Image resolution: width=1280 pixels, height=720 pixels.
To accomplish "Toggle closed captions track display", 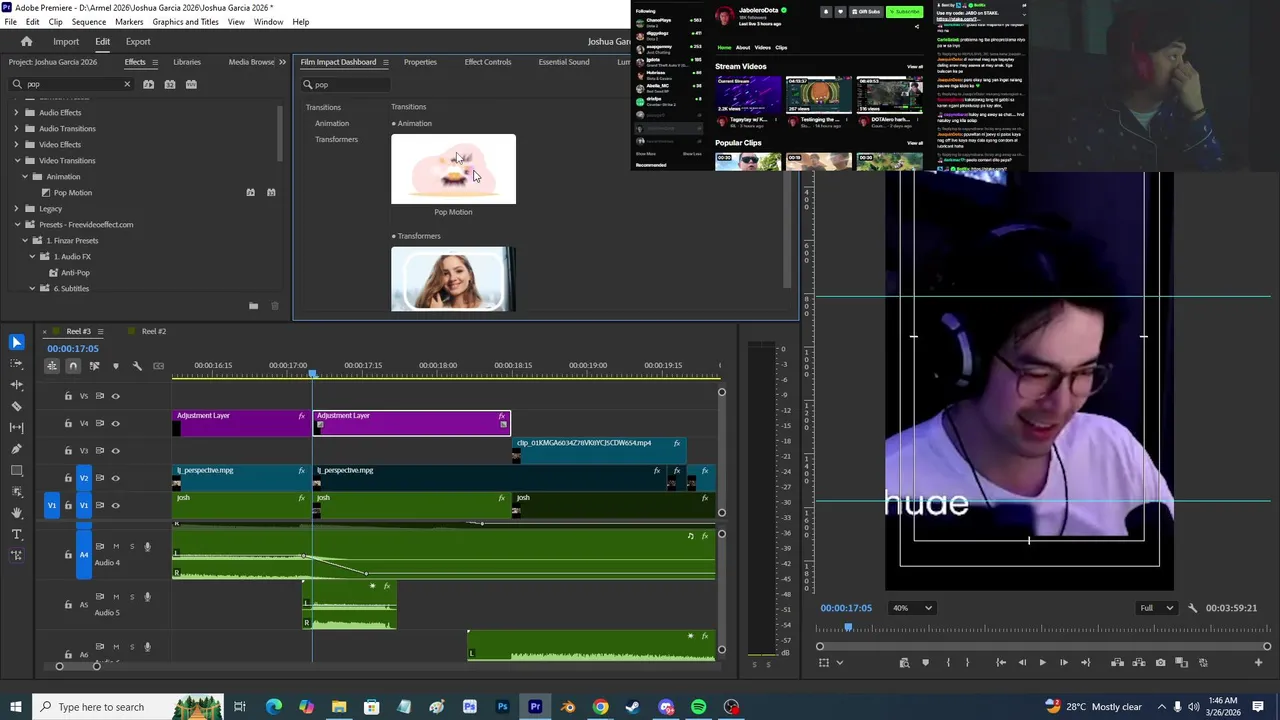I will (x=158, y=366).
